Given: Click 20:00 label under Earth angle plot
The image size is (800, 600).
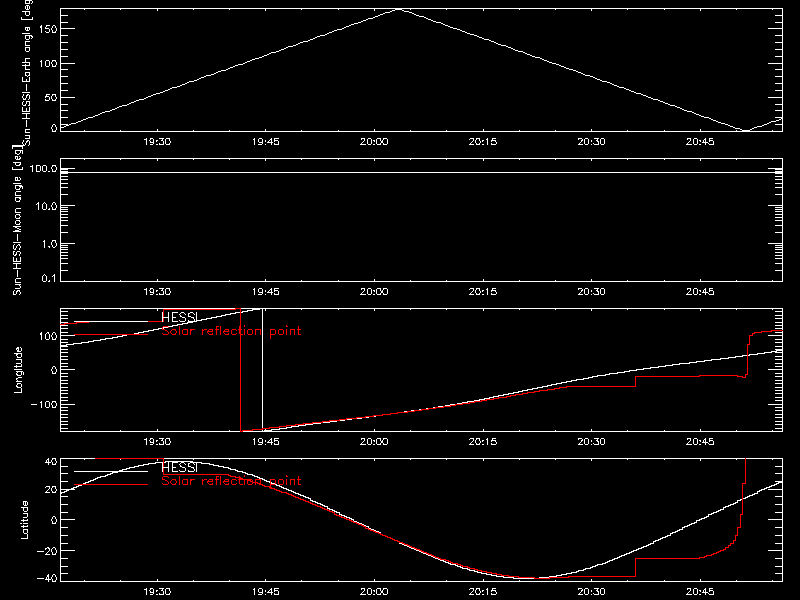Looking at the screenshot, I should point(374,142).
